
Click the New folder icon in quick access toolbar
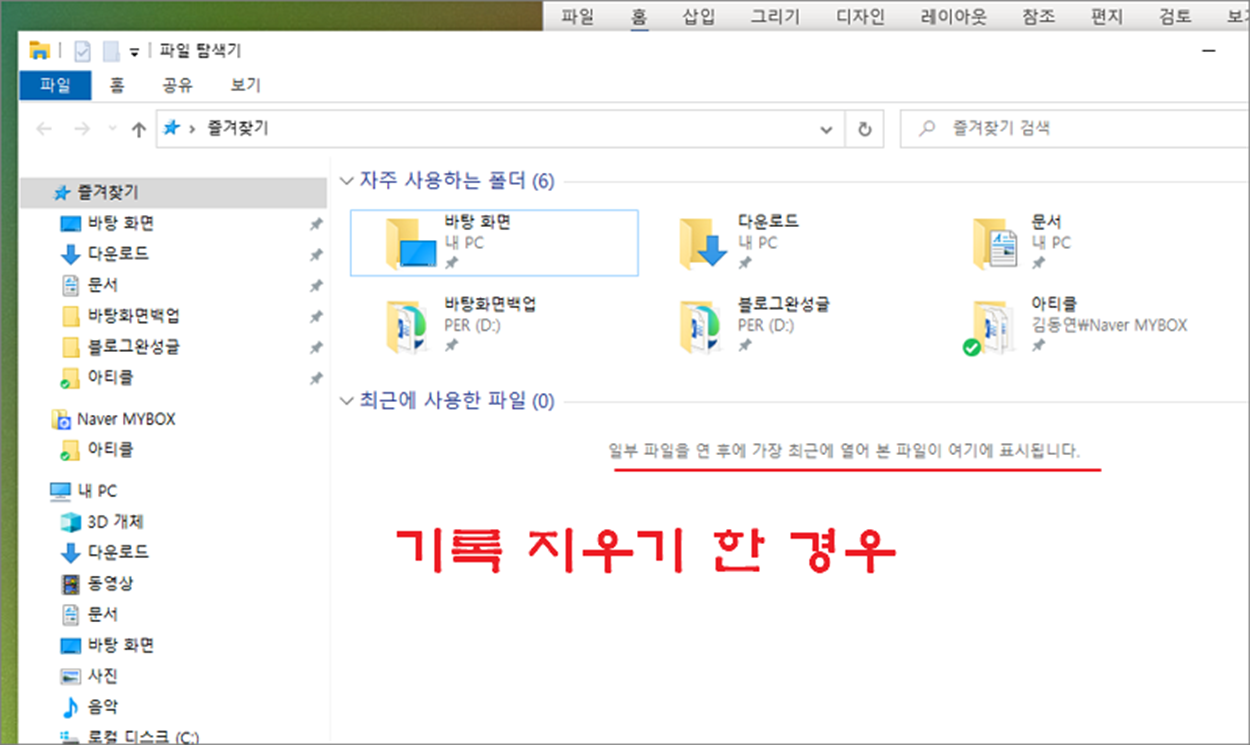coord(110,50)
